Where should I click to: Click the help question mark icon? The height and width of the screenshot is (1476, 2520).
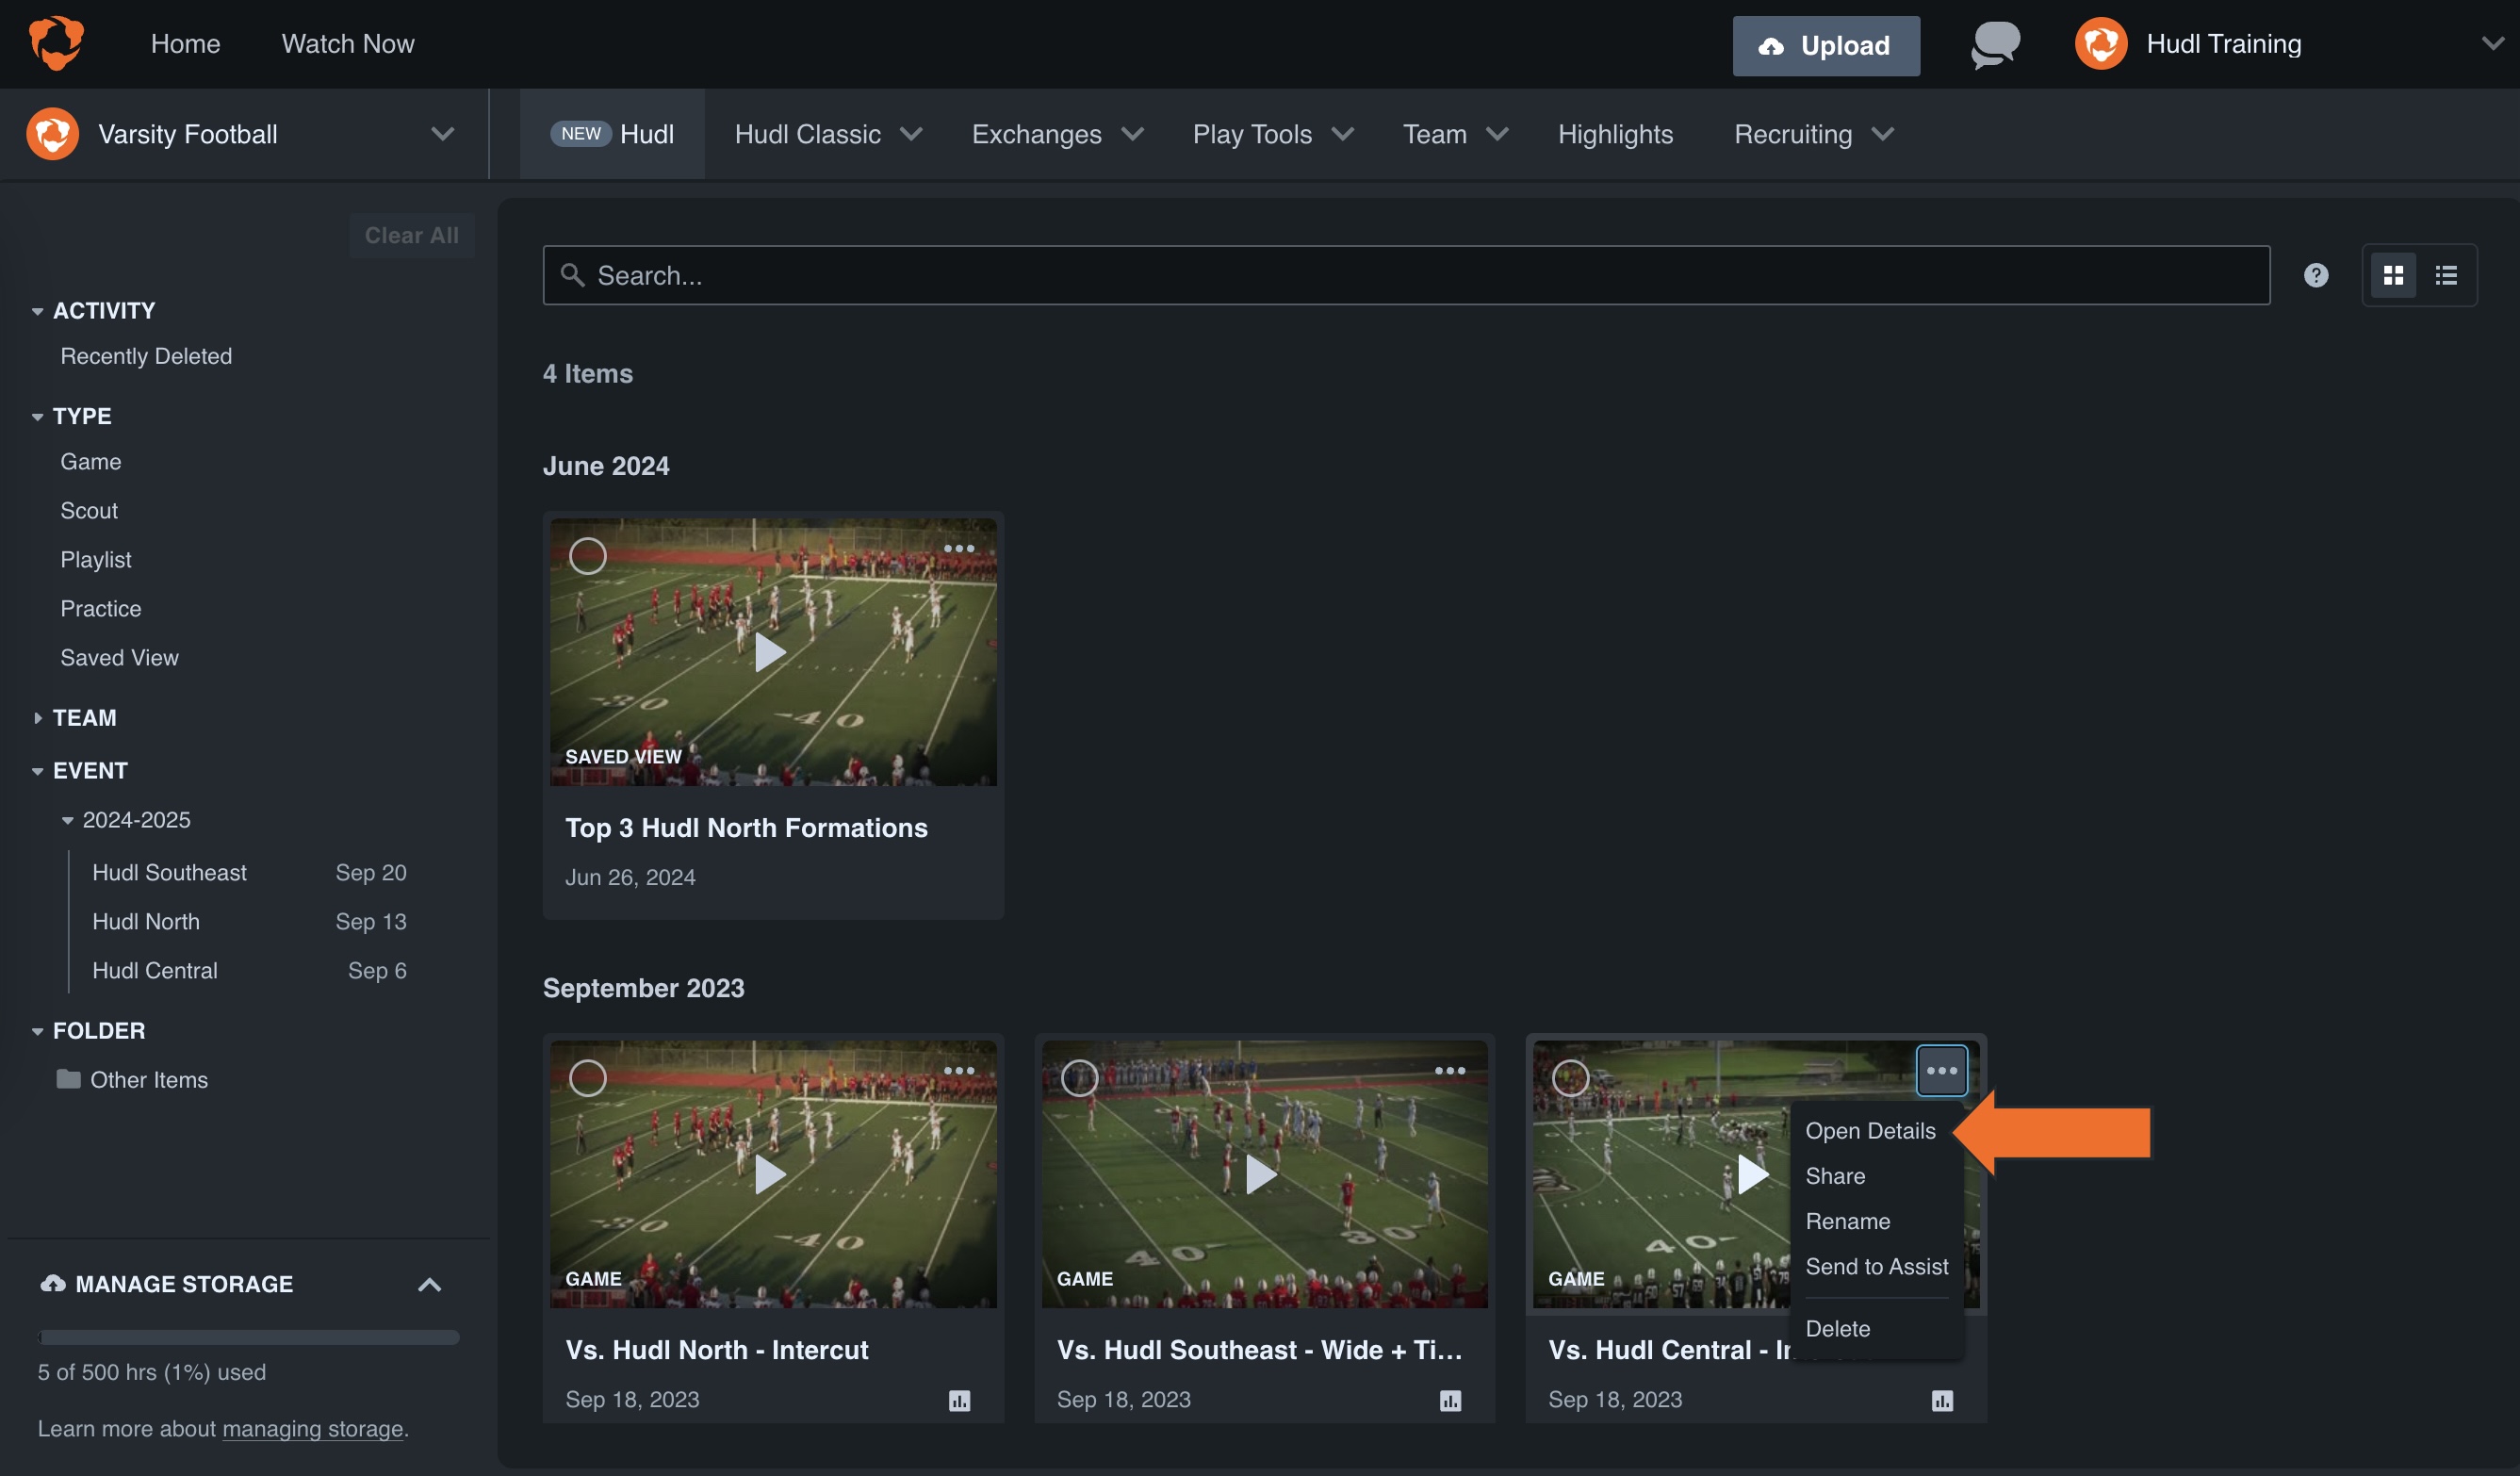tap(2317, 275)
